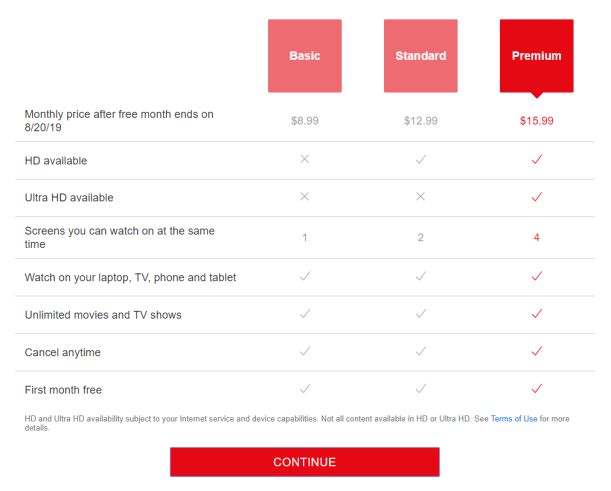
Task: Click the Basic Cancel anytime checkmark
Action: tap(305, 351)
